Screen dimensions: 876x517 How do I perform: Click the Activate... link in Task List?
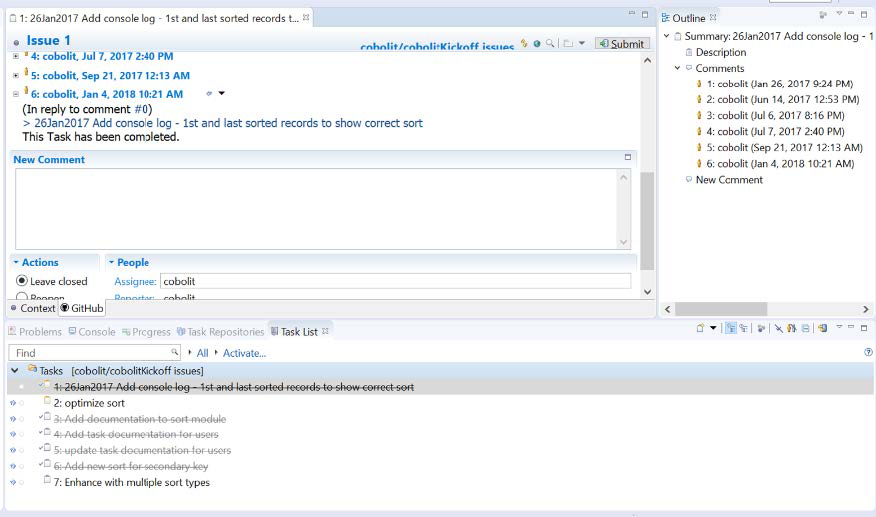click(x=244, y=353)
